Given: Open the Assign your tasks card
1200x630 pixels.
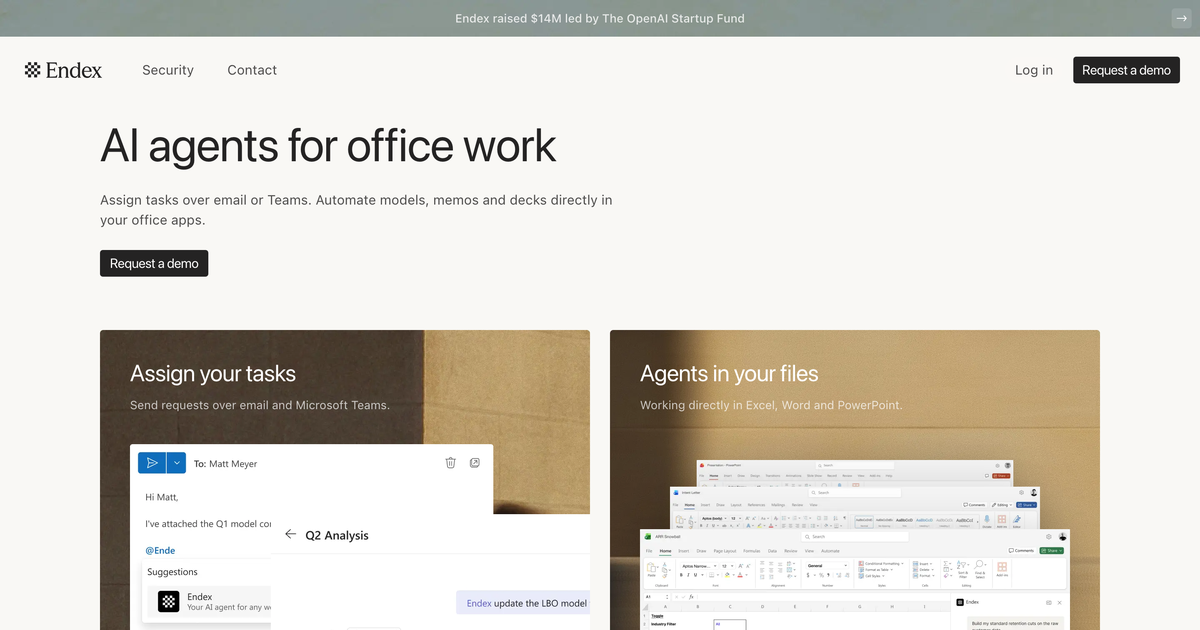Looking at the screenshot, I should point(345,480).
